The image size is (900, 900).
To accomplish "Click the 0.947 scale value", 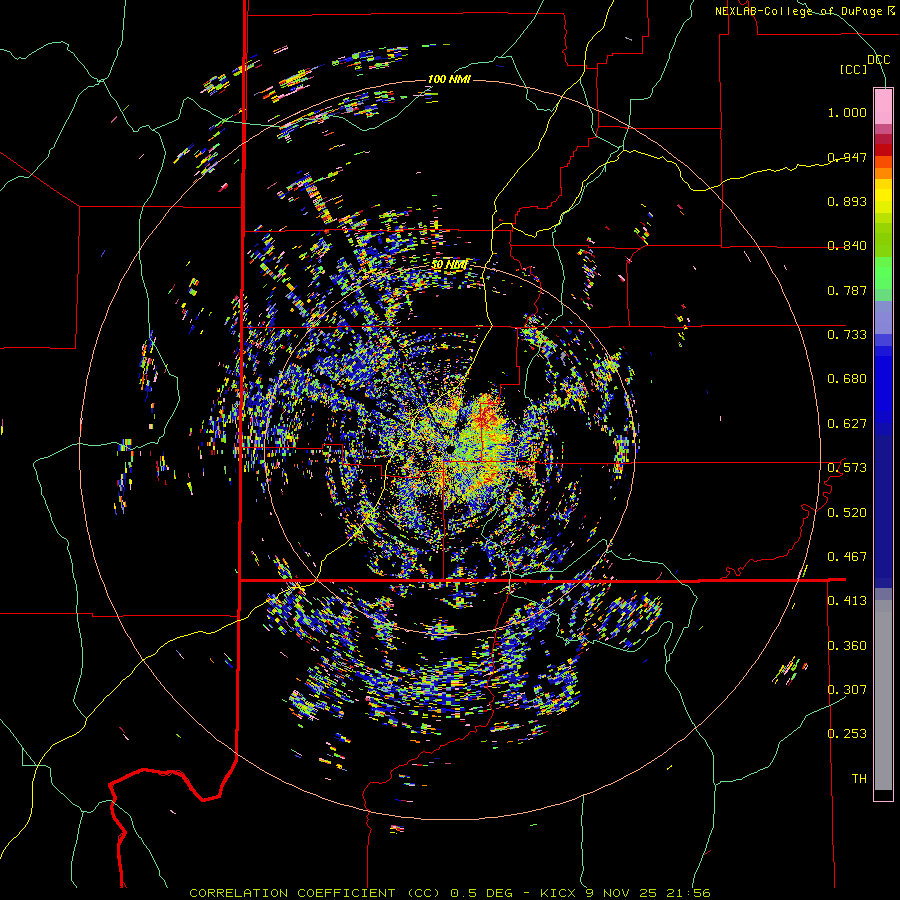I will (847, 157).
